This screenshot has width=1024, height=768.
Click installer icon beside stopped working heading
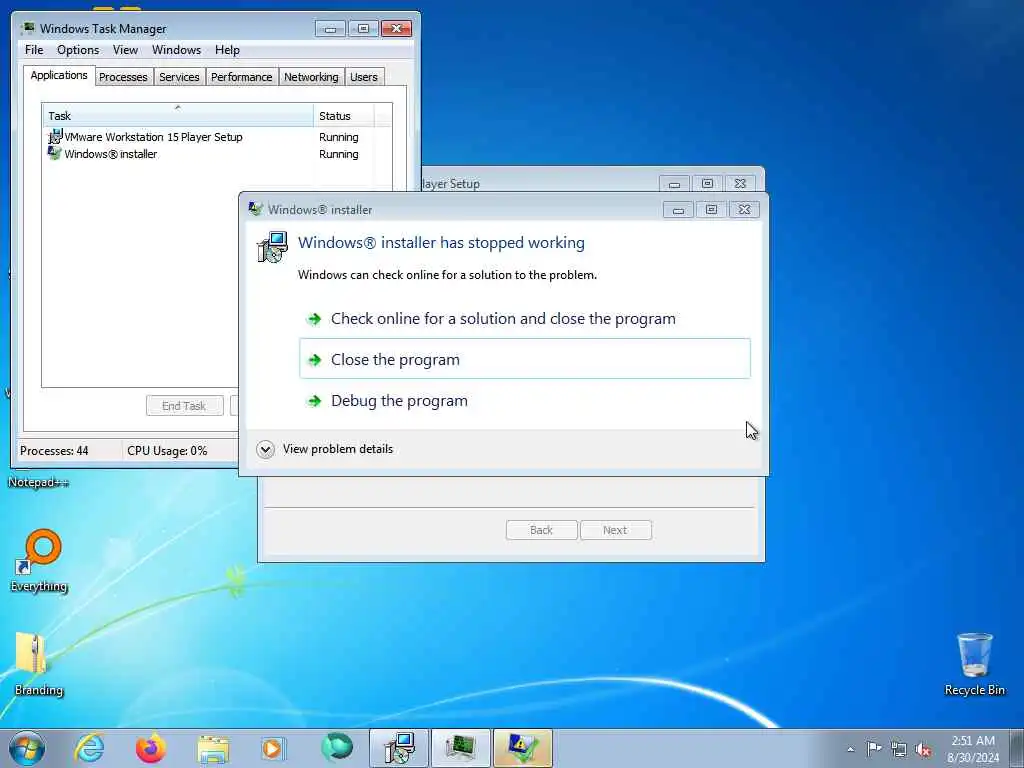point(272,247)
